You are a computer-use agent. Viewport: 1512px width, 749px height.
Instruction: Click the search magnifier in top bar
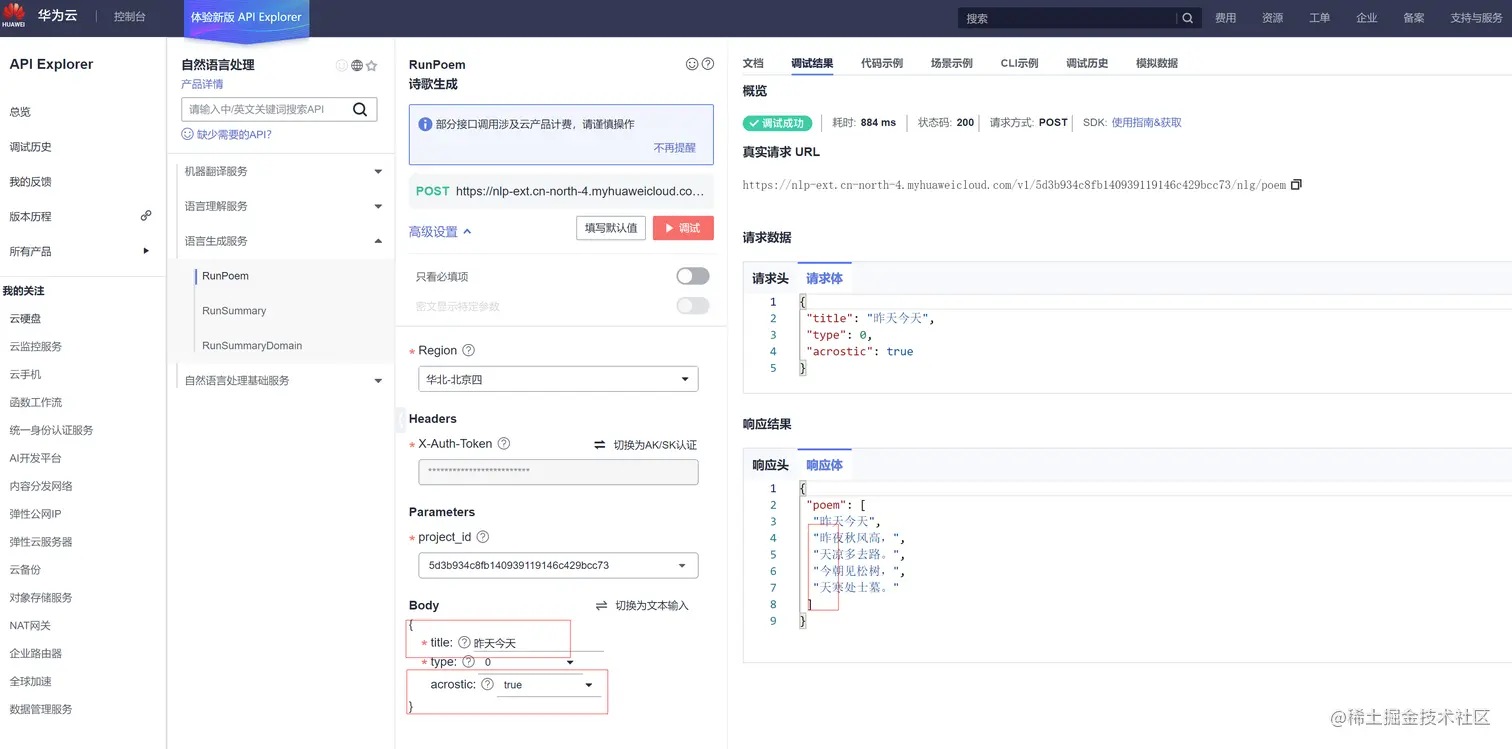(x=1187, y=18)
